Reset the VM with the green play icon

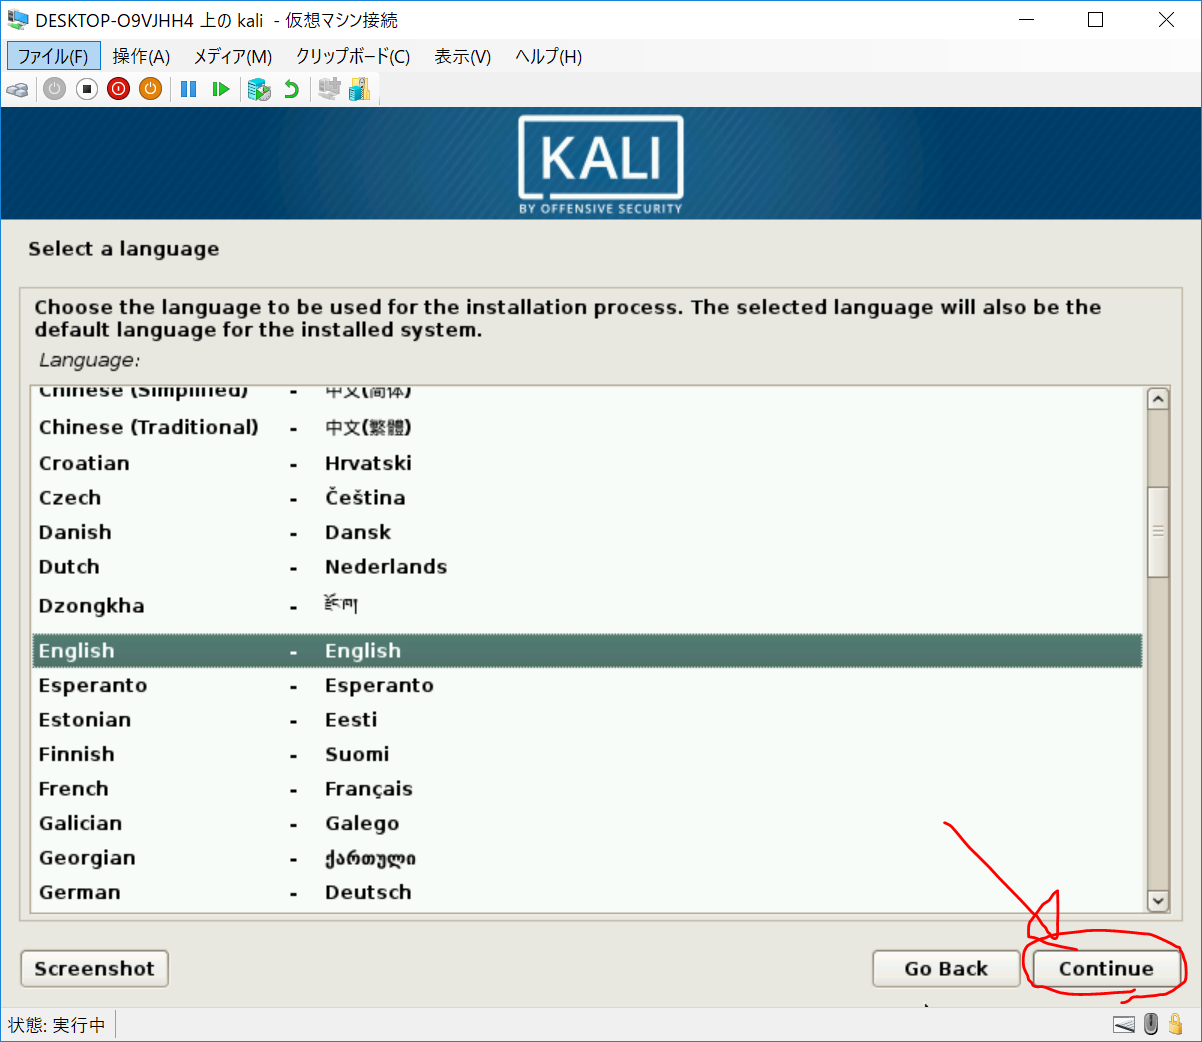coord(221,90)
